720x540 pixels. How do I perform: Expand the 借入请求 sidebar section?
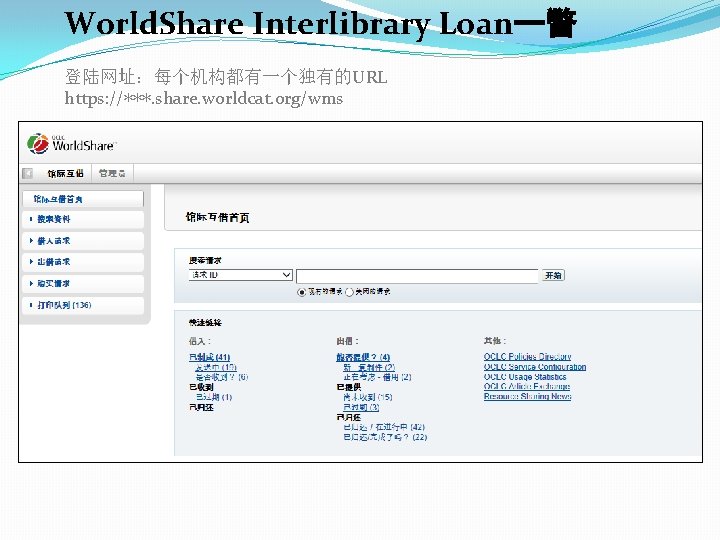pyautogui.click(x=83, y=241)
